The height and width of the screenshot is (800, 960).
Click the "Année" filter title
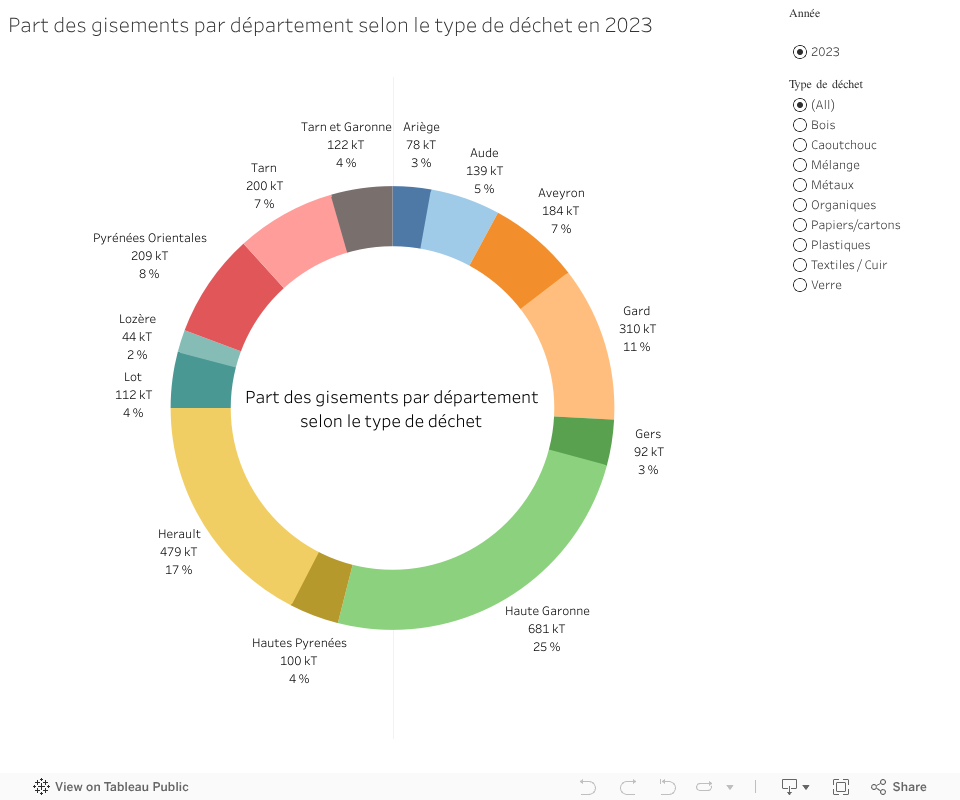pos(804,13)
